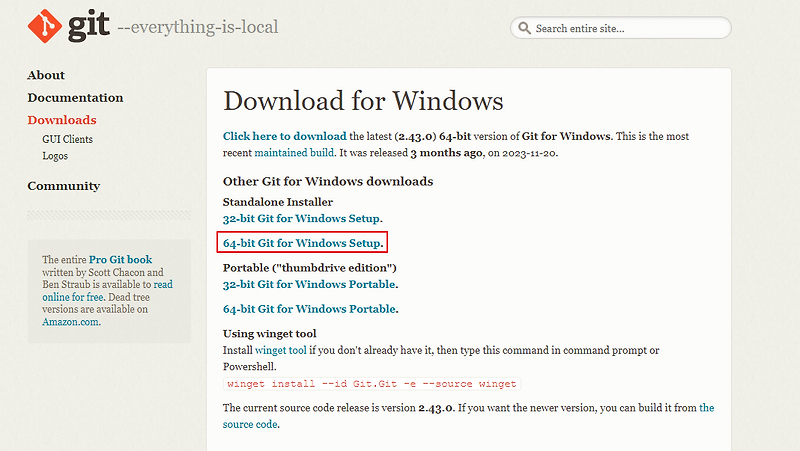Click 'Portable ("thumbdrive edition")' heading
The height and width of the screenshot is (451, 800).
pyautogui.click(x=310, y=268)
